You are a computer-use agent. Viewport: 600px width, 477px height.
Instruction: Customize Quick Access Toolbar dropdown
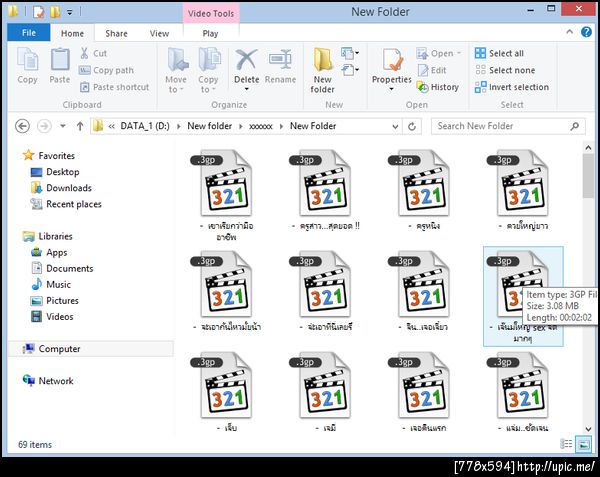click(70, 12)
